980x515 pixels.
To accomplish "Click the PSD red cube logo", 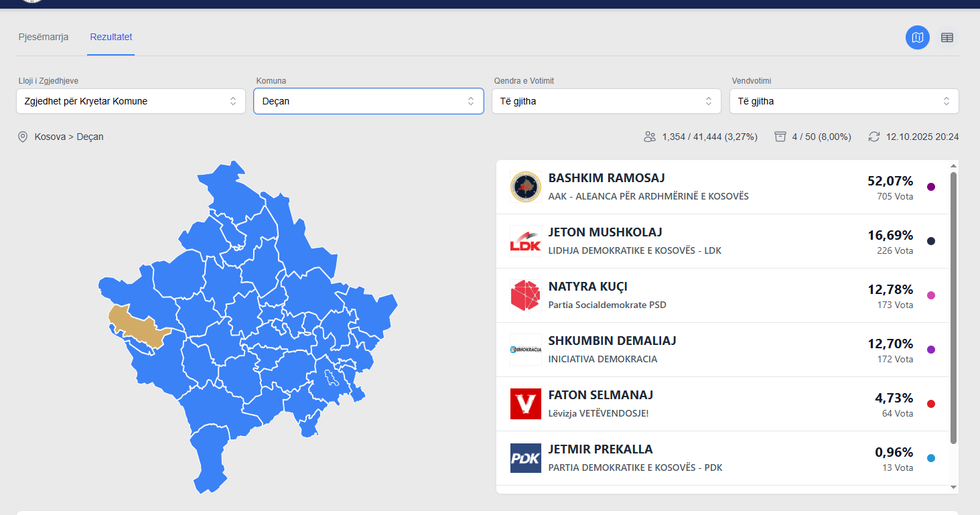I will click(525, 295).
